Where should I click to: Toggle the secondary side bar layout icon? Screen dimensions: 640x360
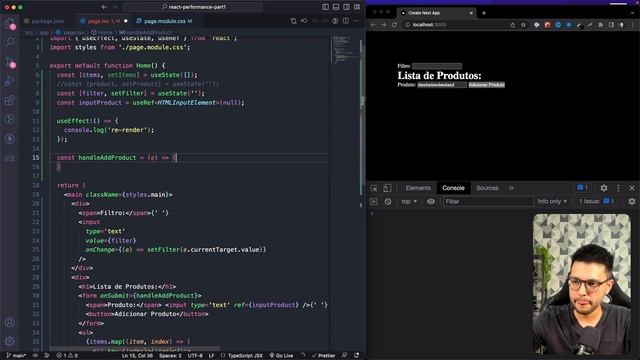(347, 7)
